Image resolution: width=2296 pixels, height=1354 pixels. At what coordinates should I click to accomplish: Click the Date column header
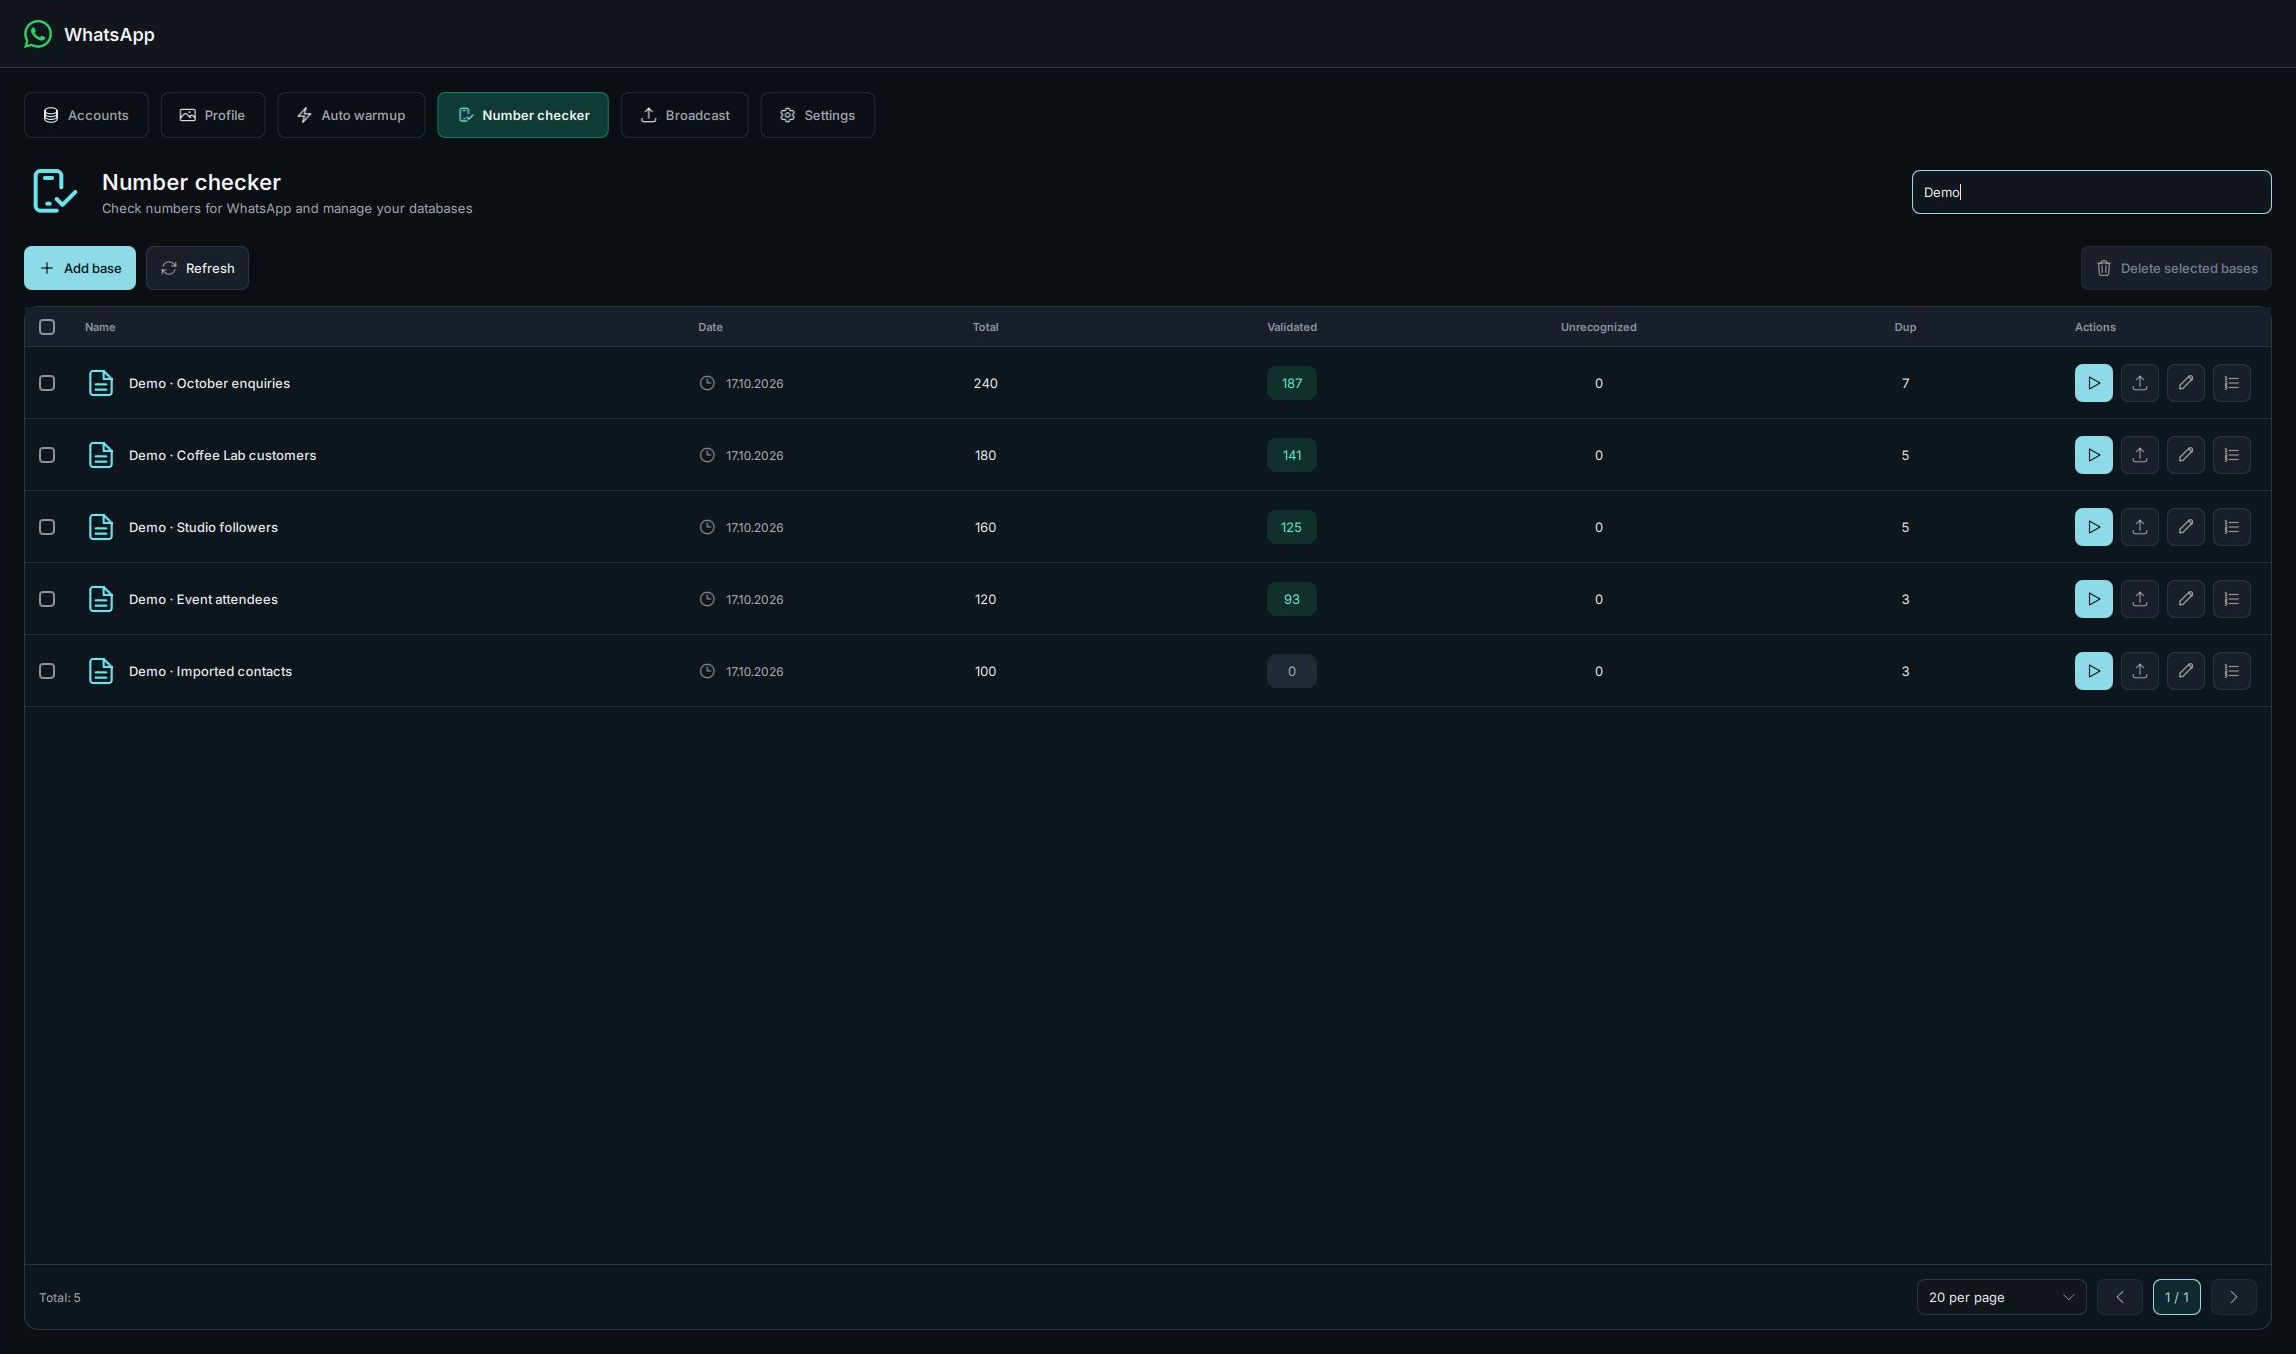[710, 327]
